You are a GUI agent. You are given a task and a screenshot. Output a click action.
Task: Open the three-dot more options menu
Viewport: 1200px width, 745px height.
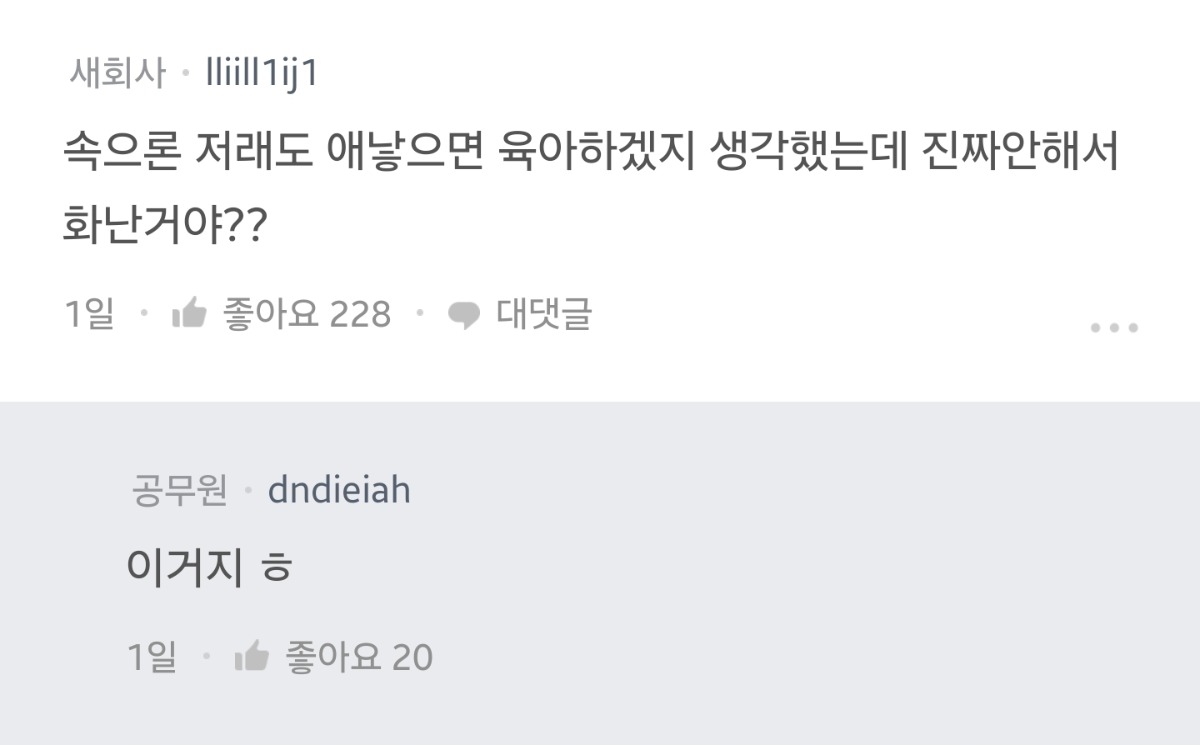point(1113,327)
